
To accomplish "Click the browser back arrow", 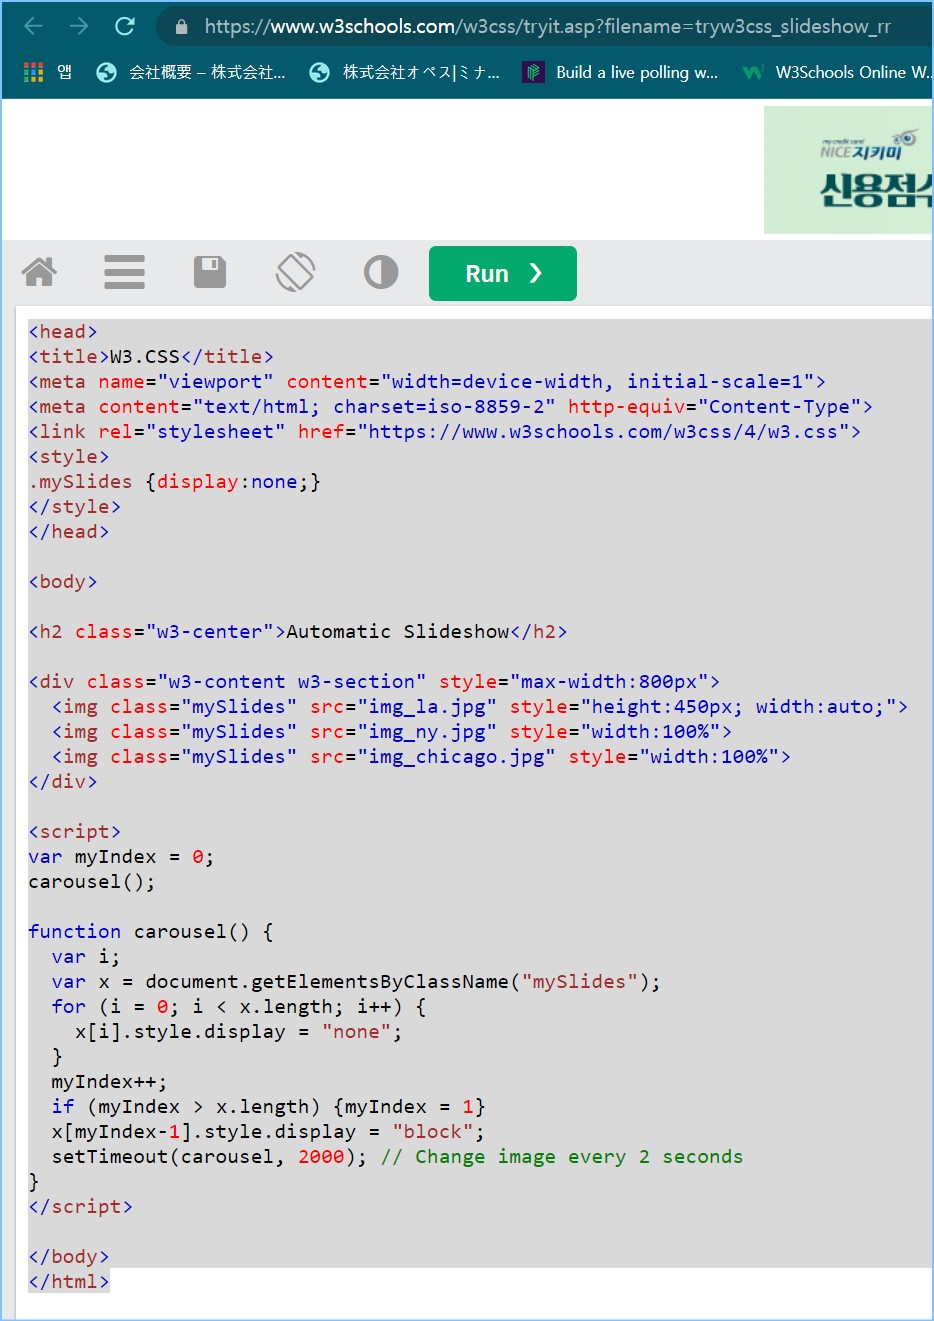I will click(33, 26).
